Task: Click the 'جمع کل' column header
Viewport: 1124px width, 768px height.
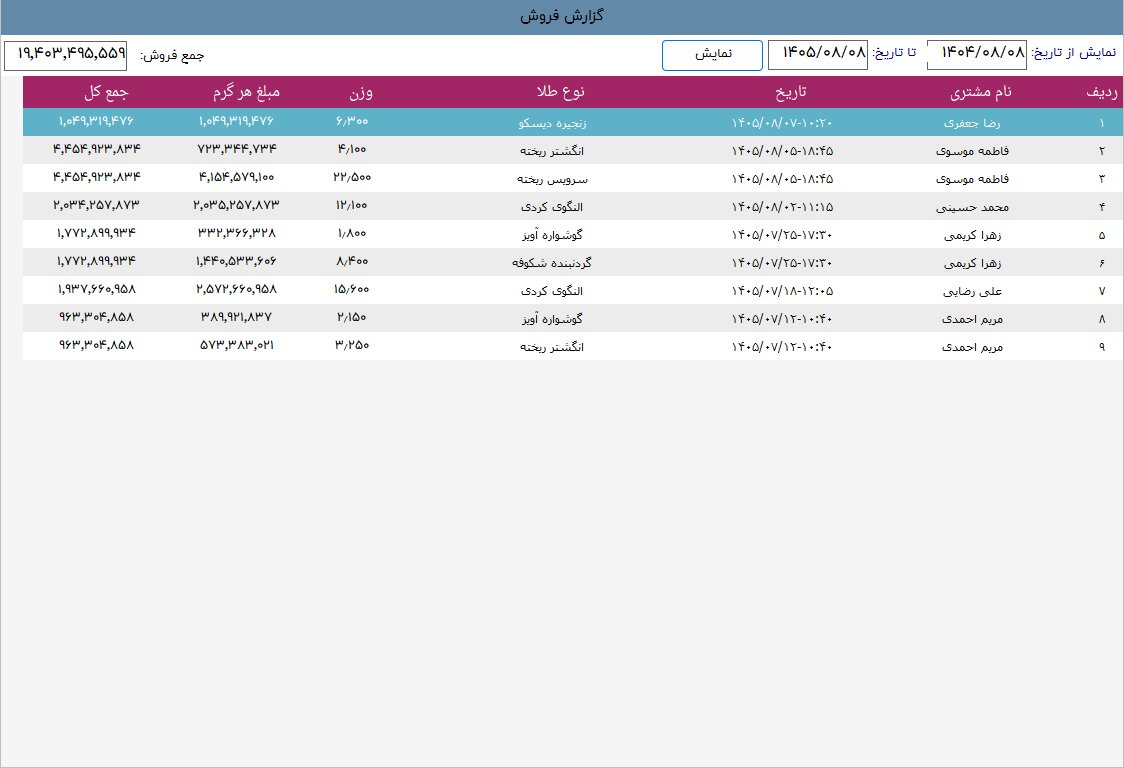Action: 106,92
